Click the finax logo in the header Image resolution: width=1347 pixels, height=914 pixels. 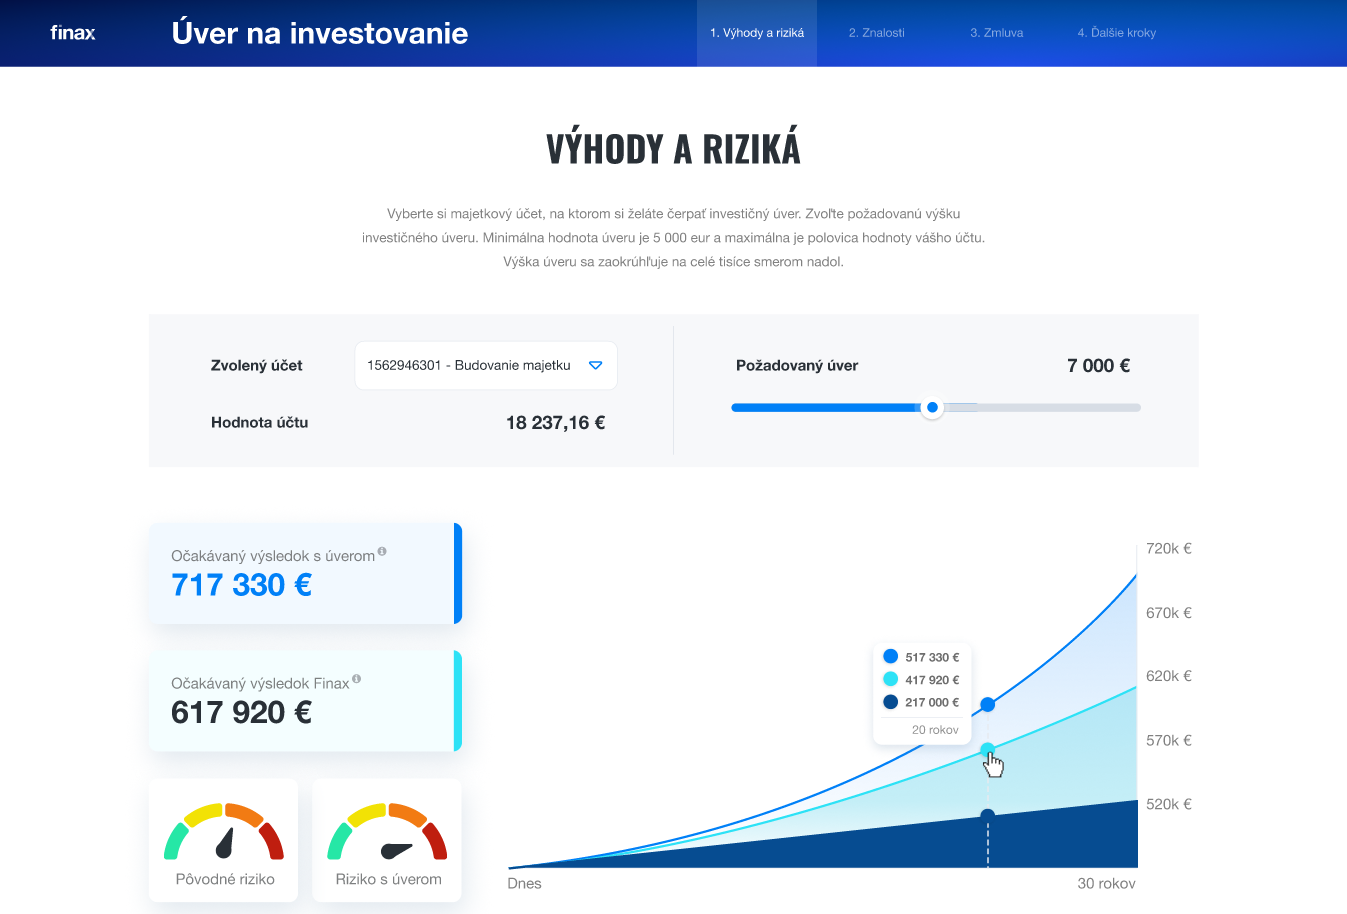73,33
